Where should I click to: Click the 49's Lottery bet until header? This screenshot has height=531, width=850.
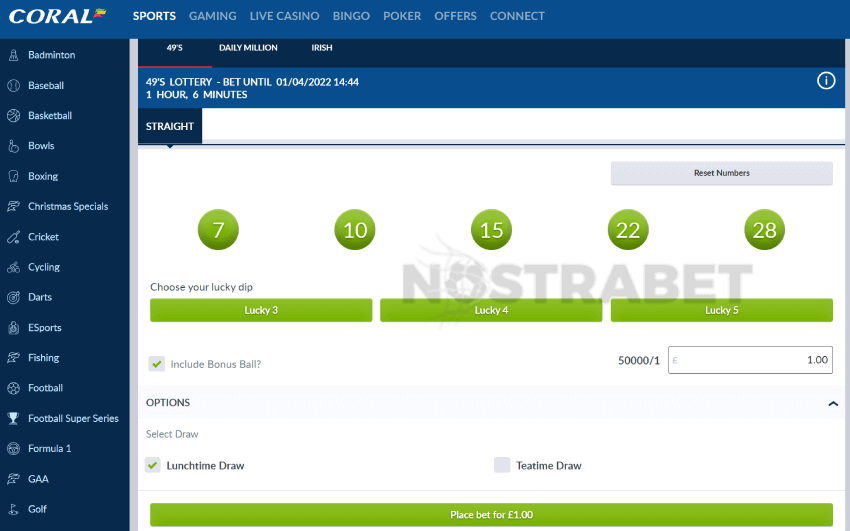252,82
